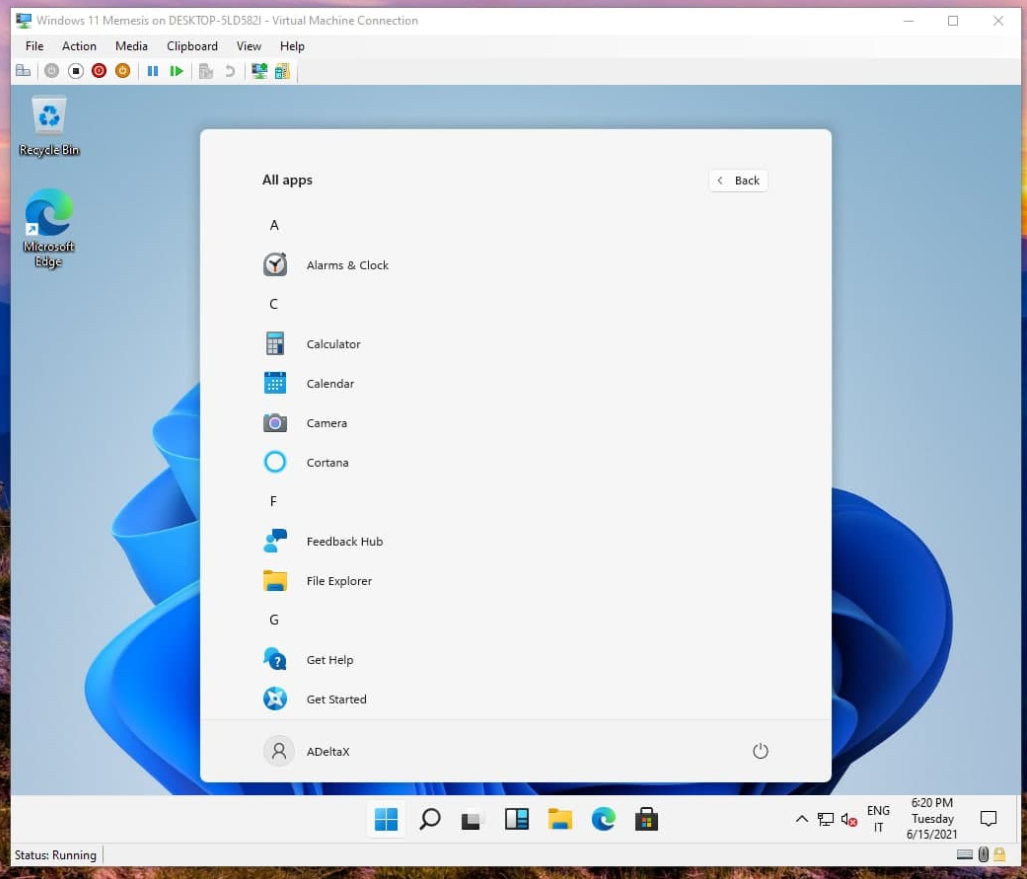Click the muted volume tray icon
This screenshot has height=879, width=1027.
point(849,819)
